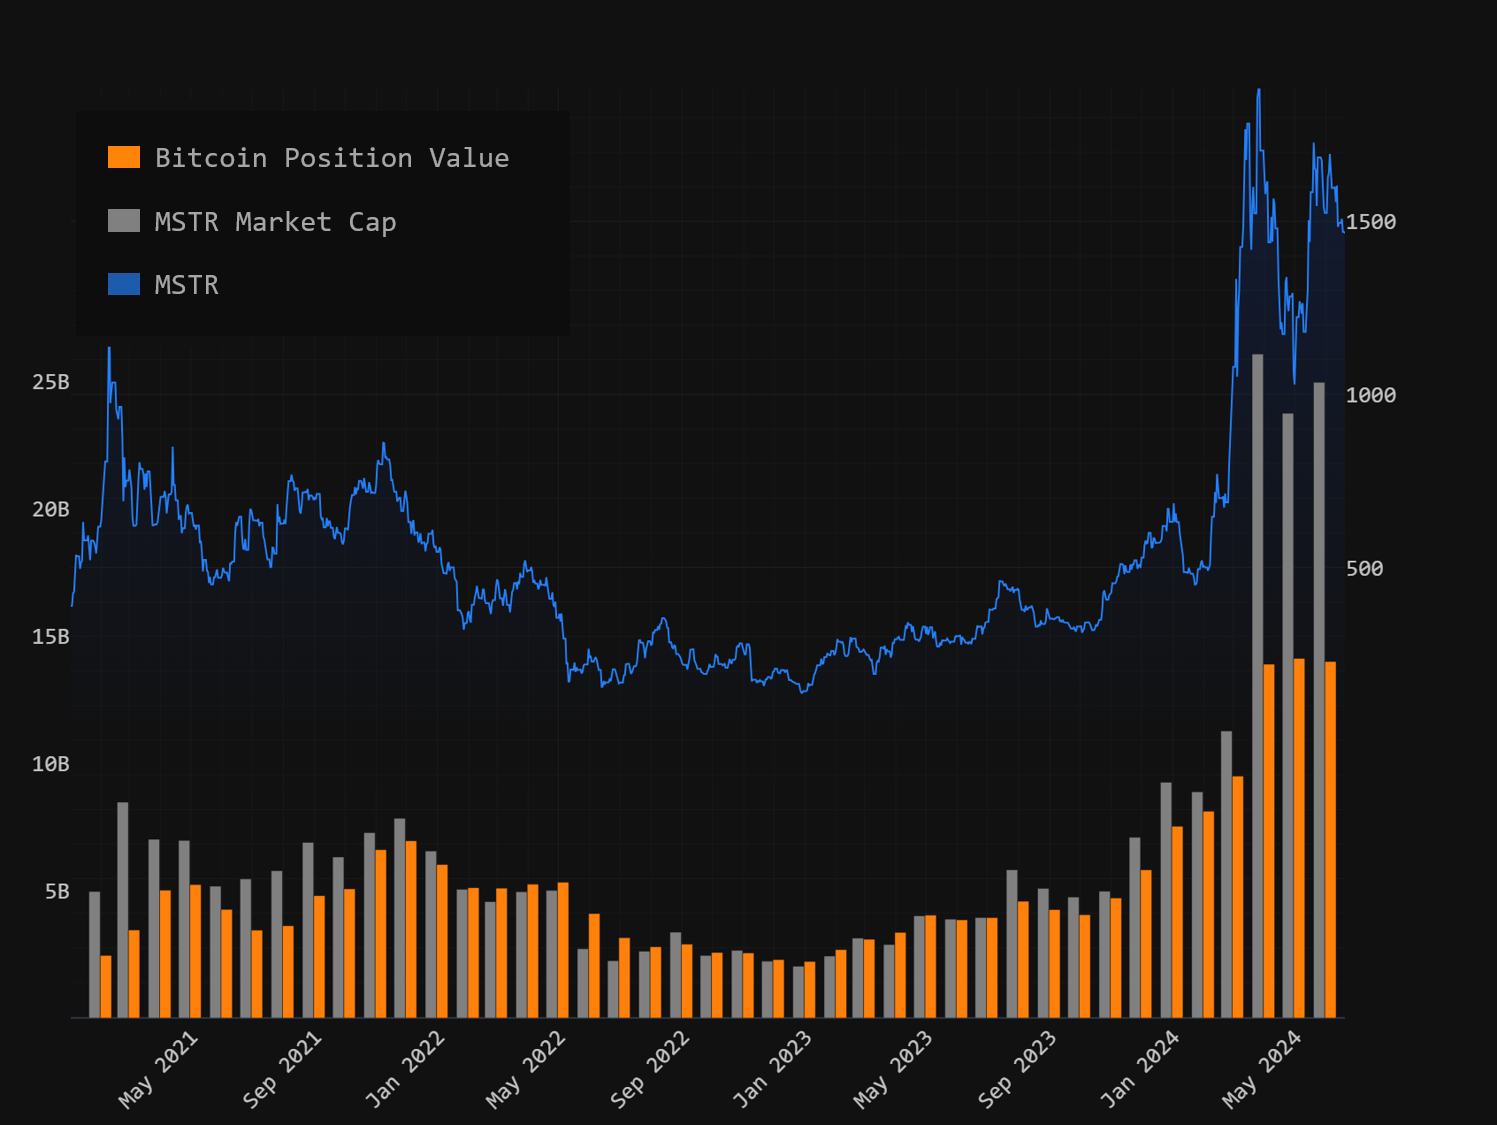Click the 10B left axis label

point(51,764)
